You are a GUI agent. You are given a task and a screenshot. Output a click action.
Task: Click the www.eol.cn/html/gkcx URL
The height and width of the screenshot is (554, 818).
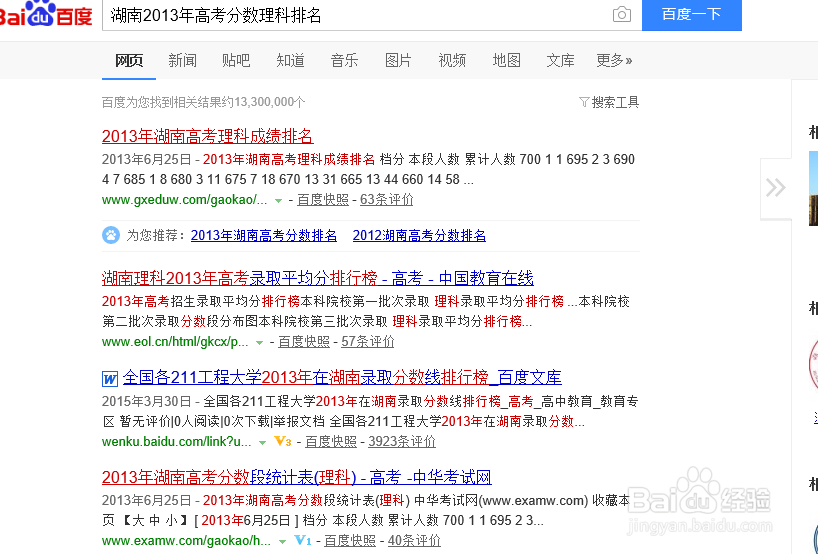click(x=175, y=342)
